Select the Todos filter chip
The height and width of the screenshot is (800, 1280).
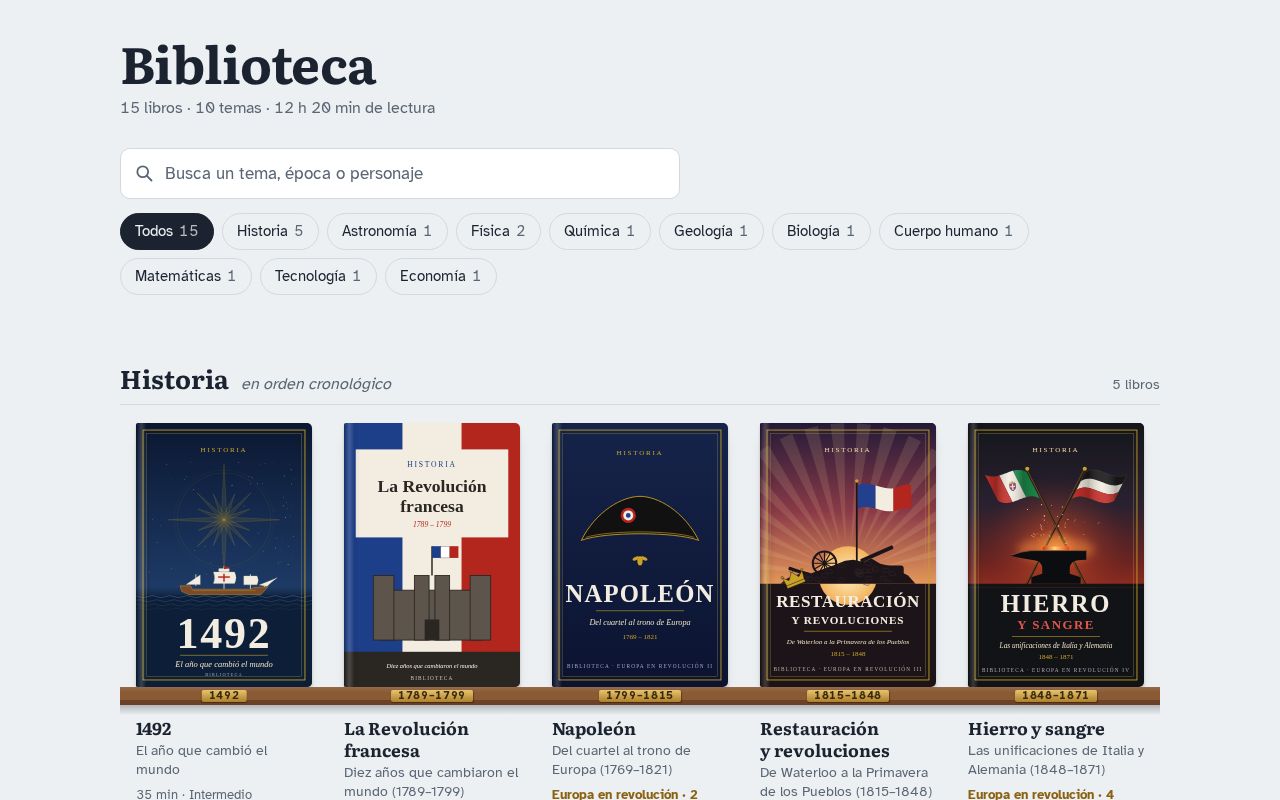pyautogui.click(x=167, y=231)
